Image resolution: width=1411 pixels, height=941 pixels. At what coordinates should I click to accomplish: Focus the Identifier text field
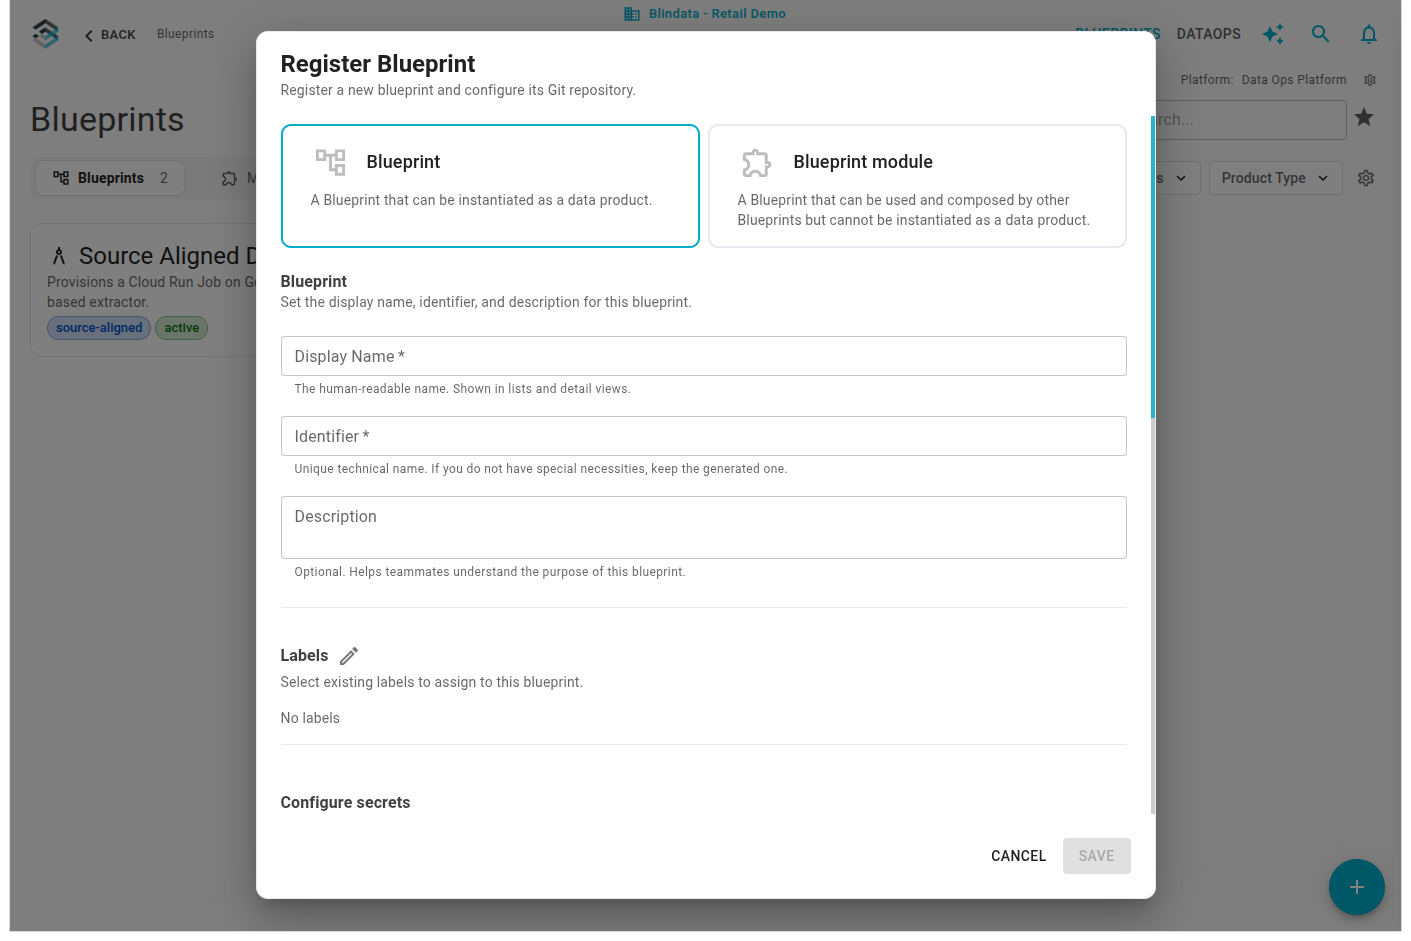coord(704,436)
